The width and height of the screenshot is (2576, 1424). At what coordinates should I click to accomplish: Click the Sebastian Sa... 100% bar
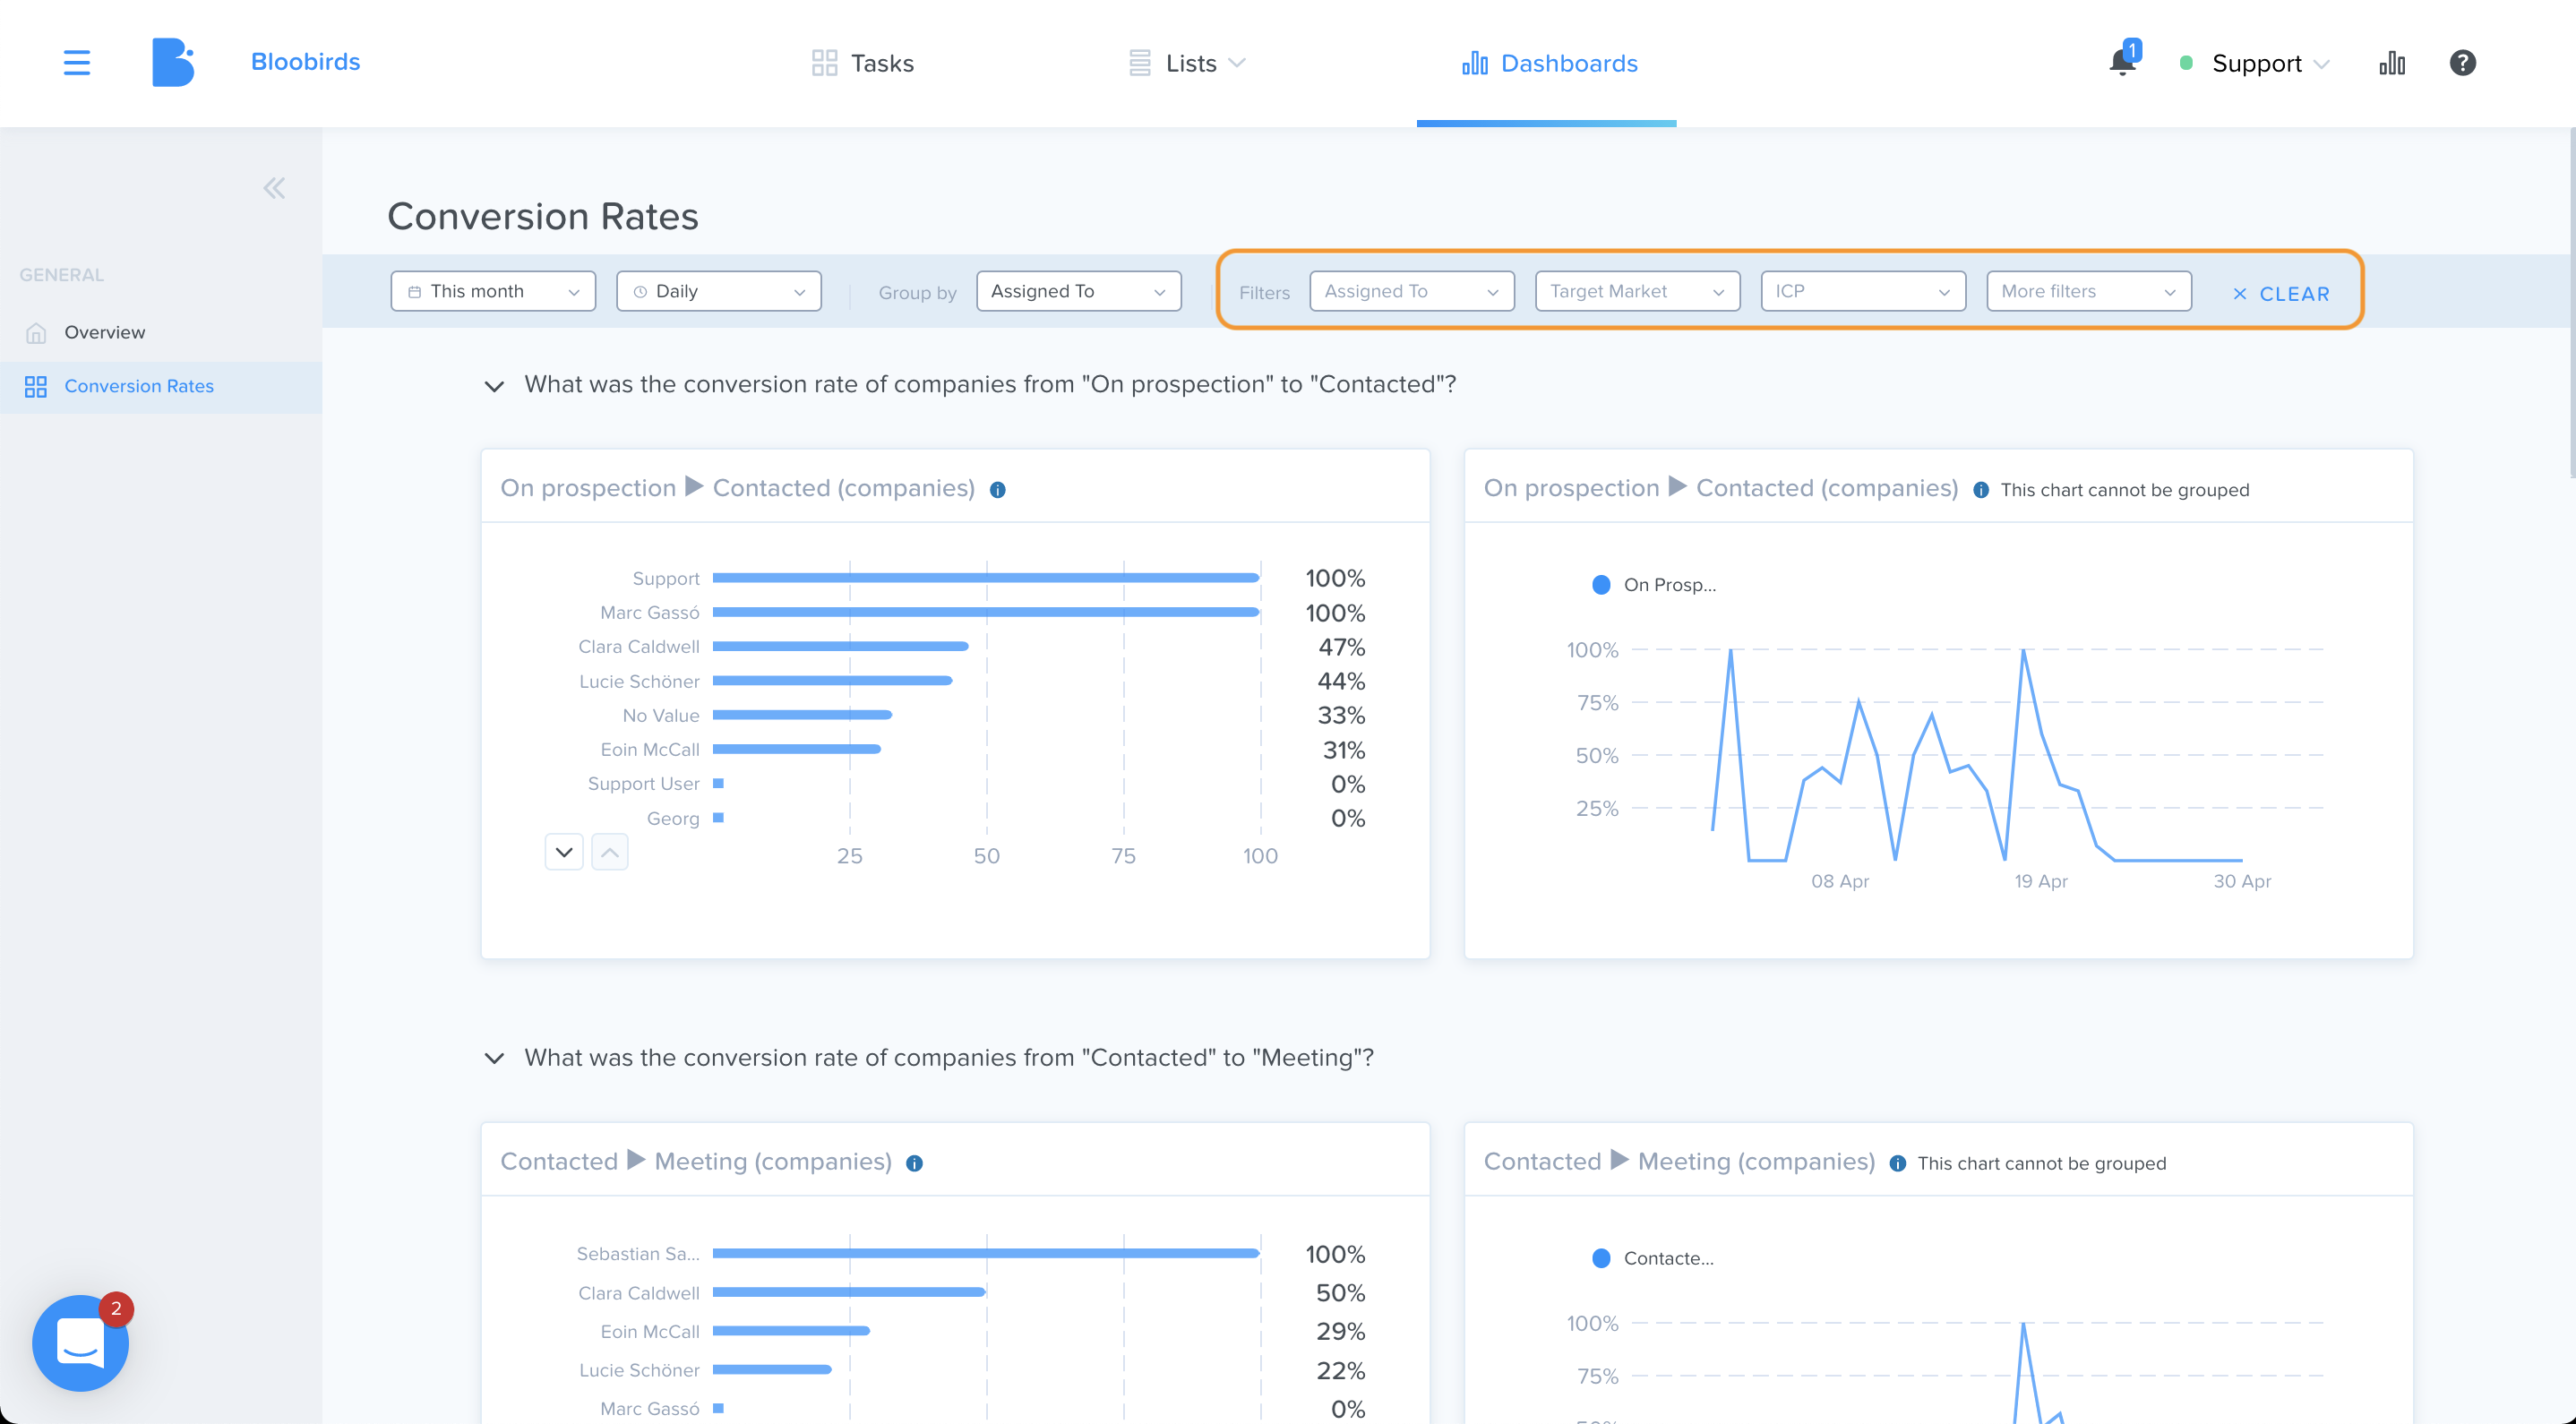pos(986,1253)
